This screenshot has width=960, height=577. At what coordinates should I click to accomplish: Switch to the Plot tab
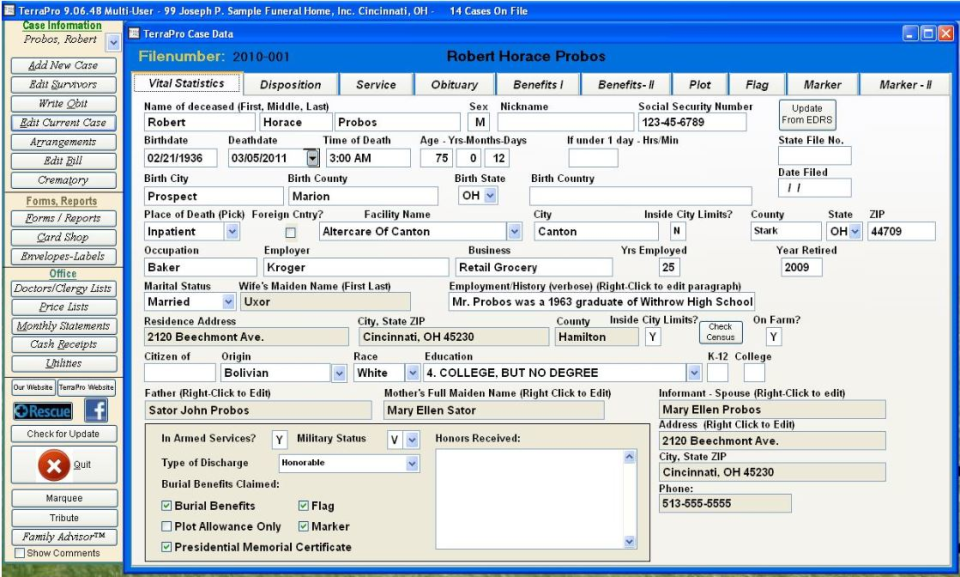click(x=700, y=85)
